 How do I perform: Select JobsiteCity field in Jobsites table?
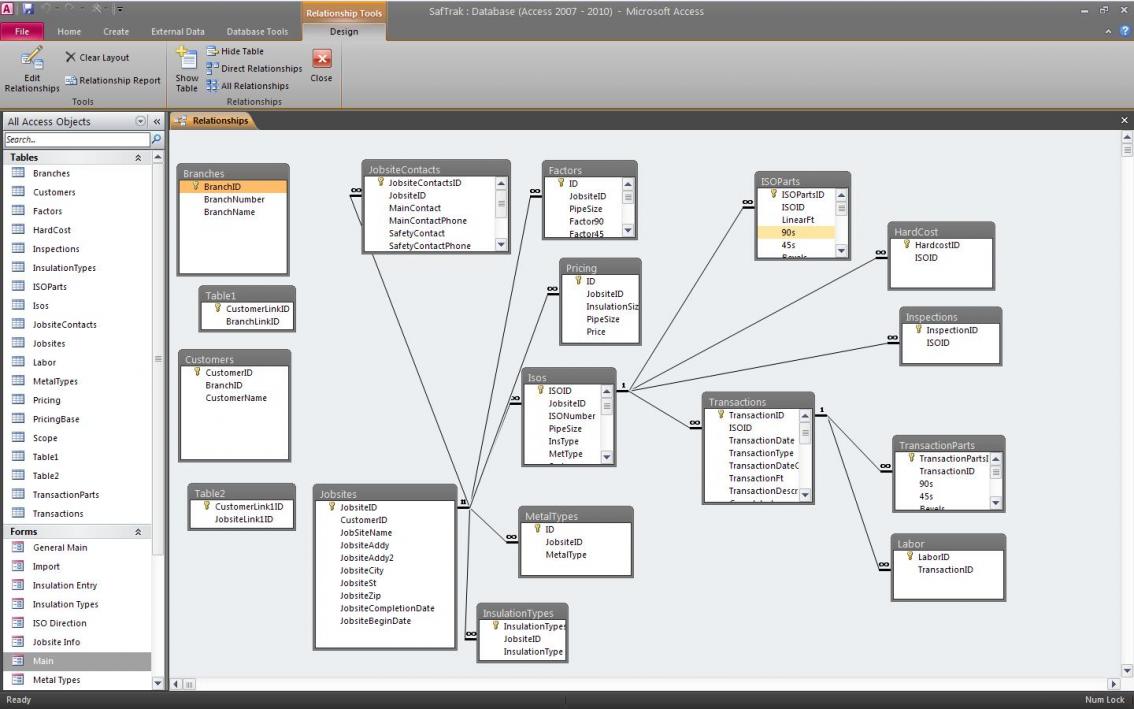(x=362, y=570)
